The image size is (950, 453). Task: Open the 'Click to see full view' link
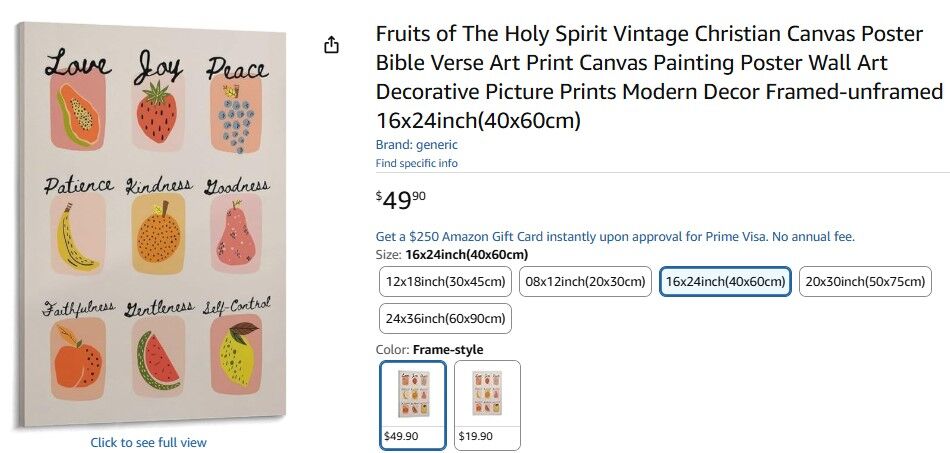pyautogui.click(x=148, y=442)
